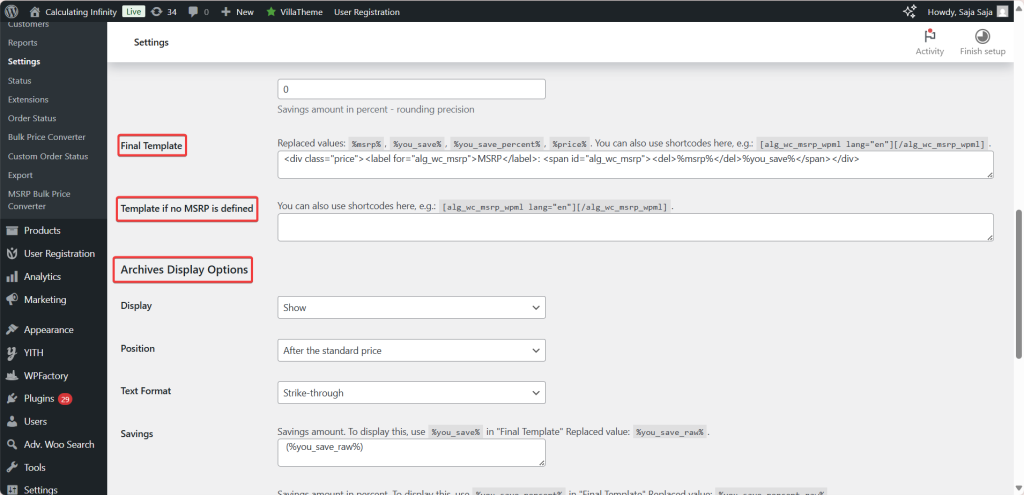This screenshot has height=495, width=1024.
Task: Open the Display dropdown set to Show
Action: 411,308
